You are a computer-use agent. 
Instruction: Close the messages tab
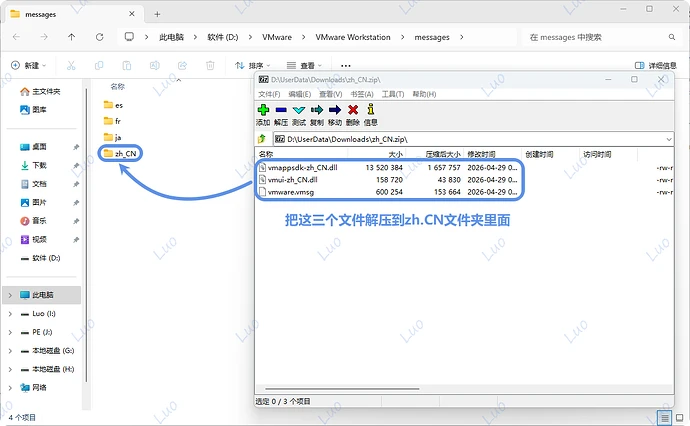click(132, 14)
